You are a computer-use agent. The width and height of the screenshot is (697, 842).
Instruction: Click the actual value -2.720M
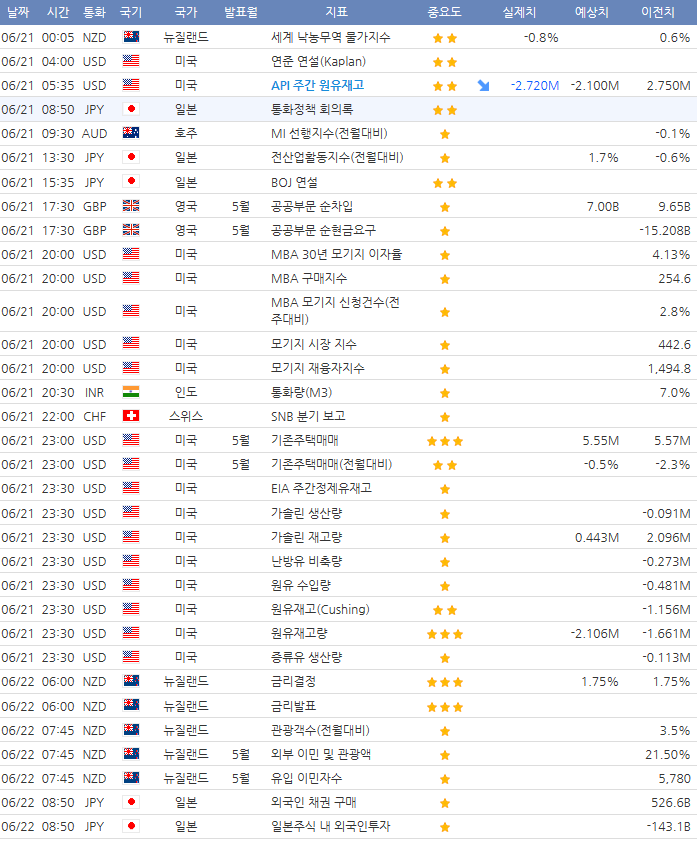[535, 86]
